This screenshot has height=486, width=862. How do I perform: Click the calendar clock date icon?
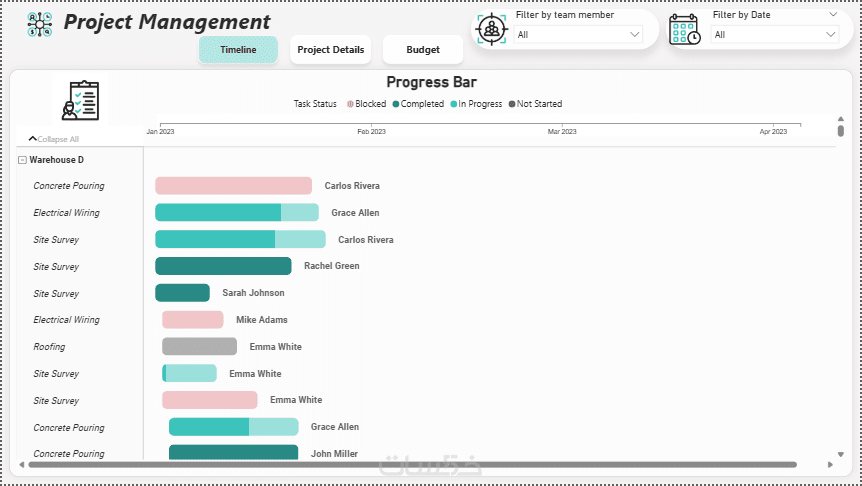pyautogui.click(x=684, y=29)
